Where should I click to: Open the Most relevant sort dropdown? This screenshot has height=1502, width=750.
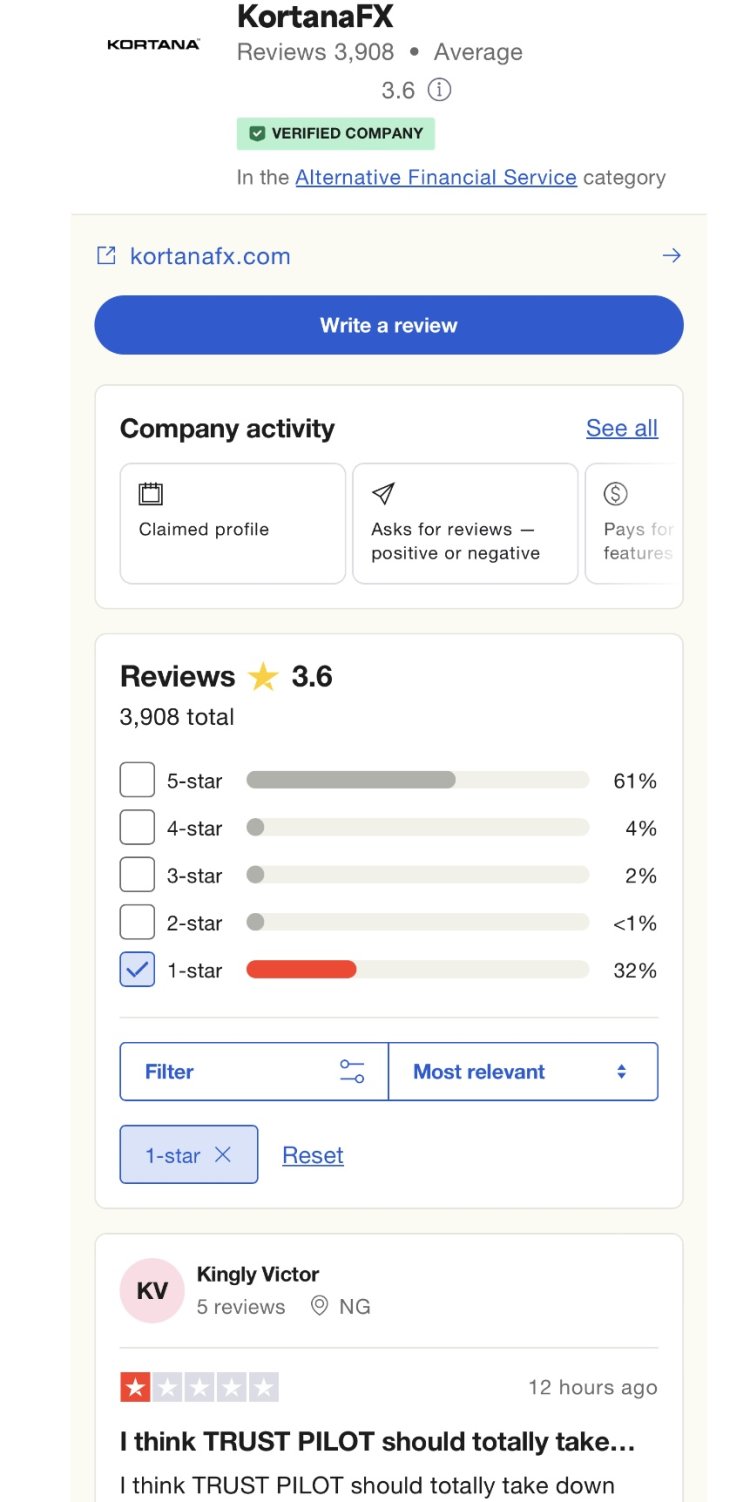coord(523,1072)
